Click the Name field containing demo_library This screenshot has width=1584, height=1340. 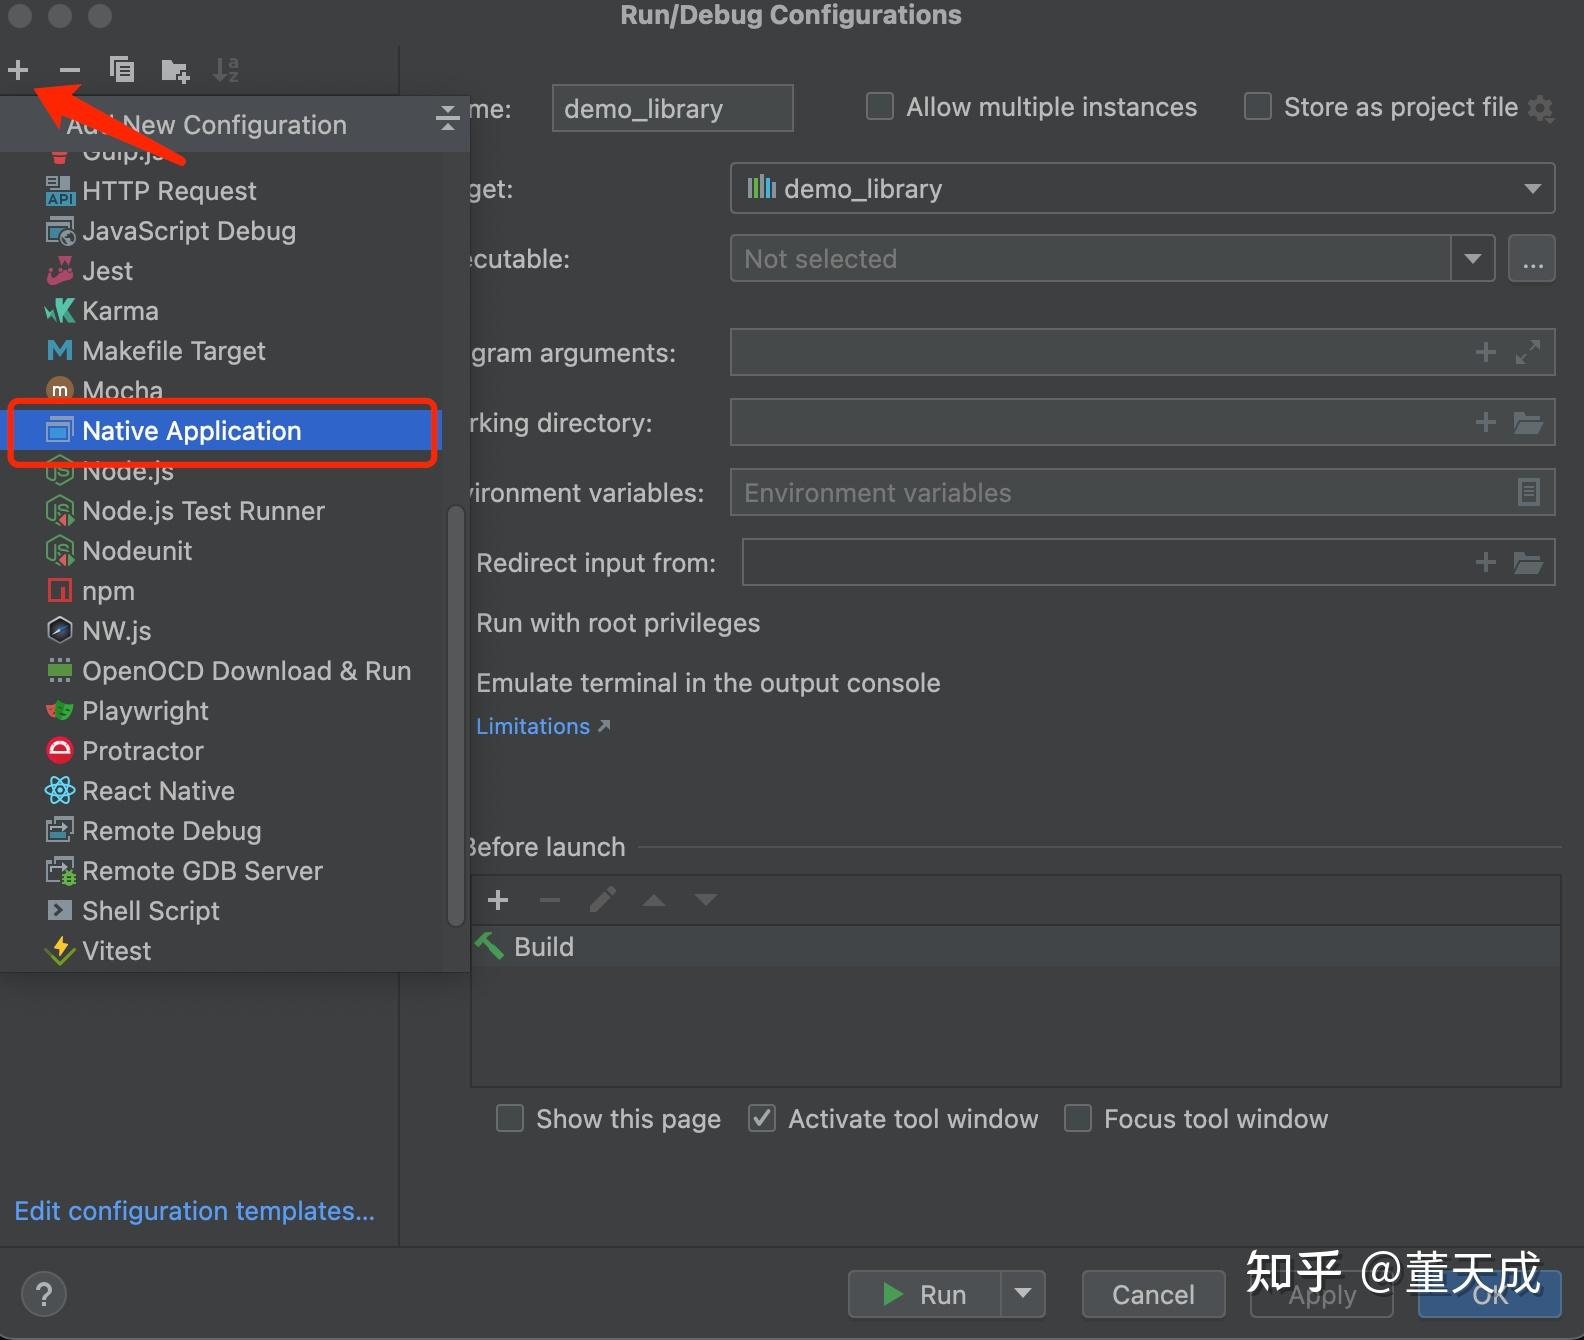click(672, 108)
